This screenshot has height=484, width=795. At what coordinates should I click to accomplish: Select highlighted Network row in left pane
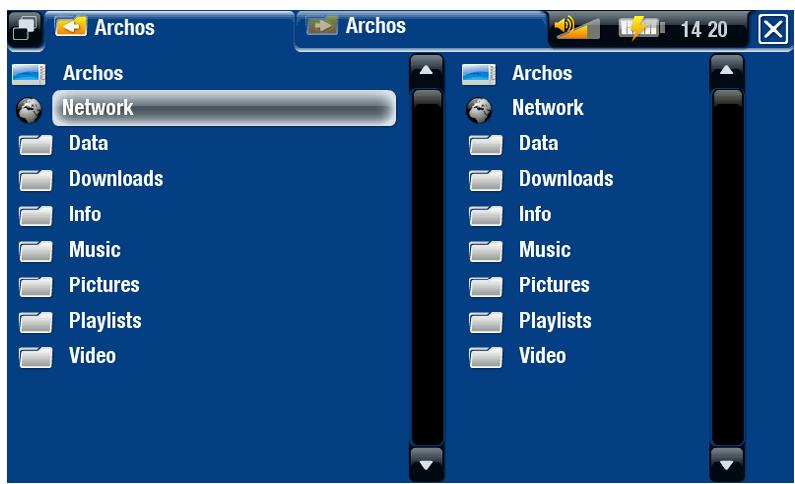tap(224, 108)
